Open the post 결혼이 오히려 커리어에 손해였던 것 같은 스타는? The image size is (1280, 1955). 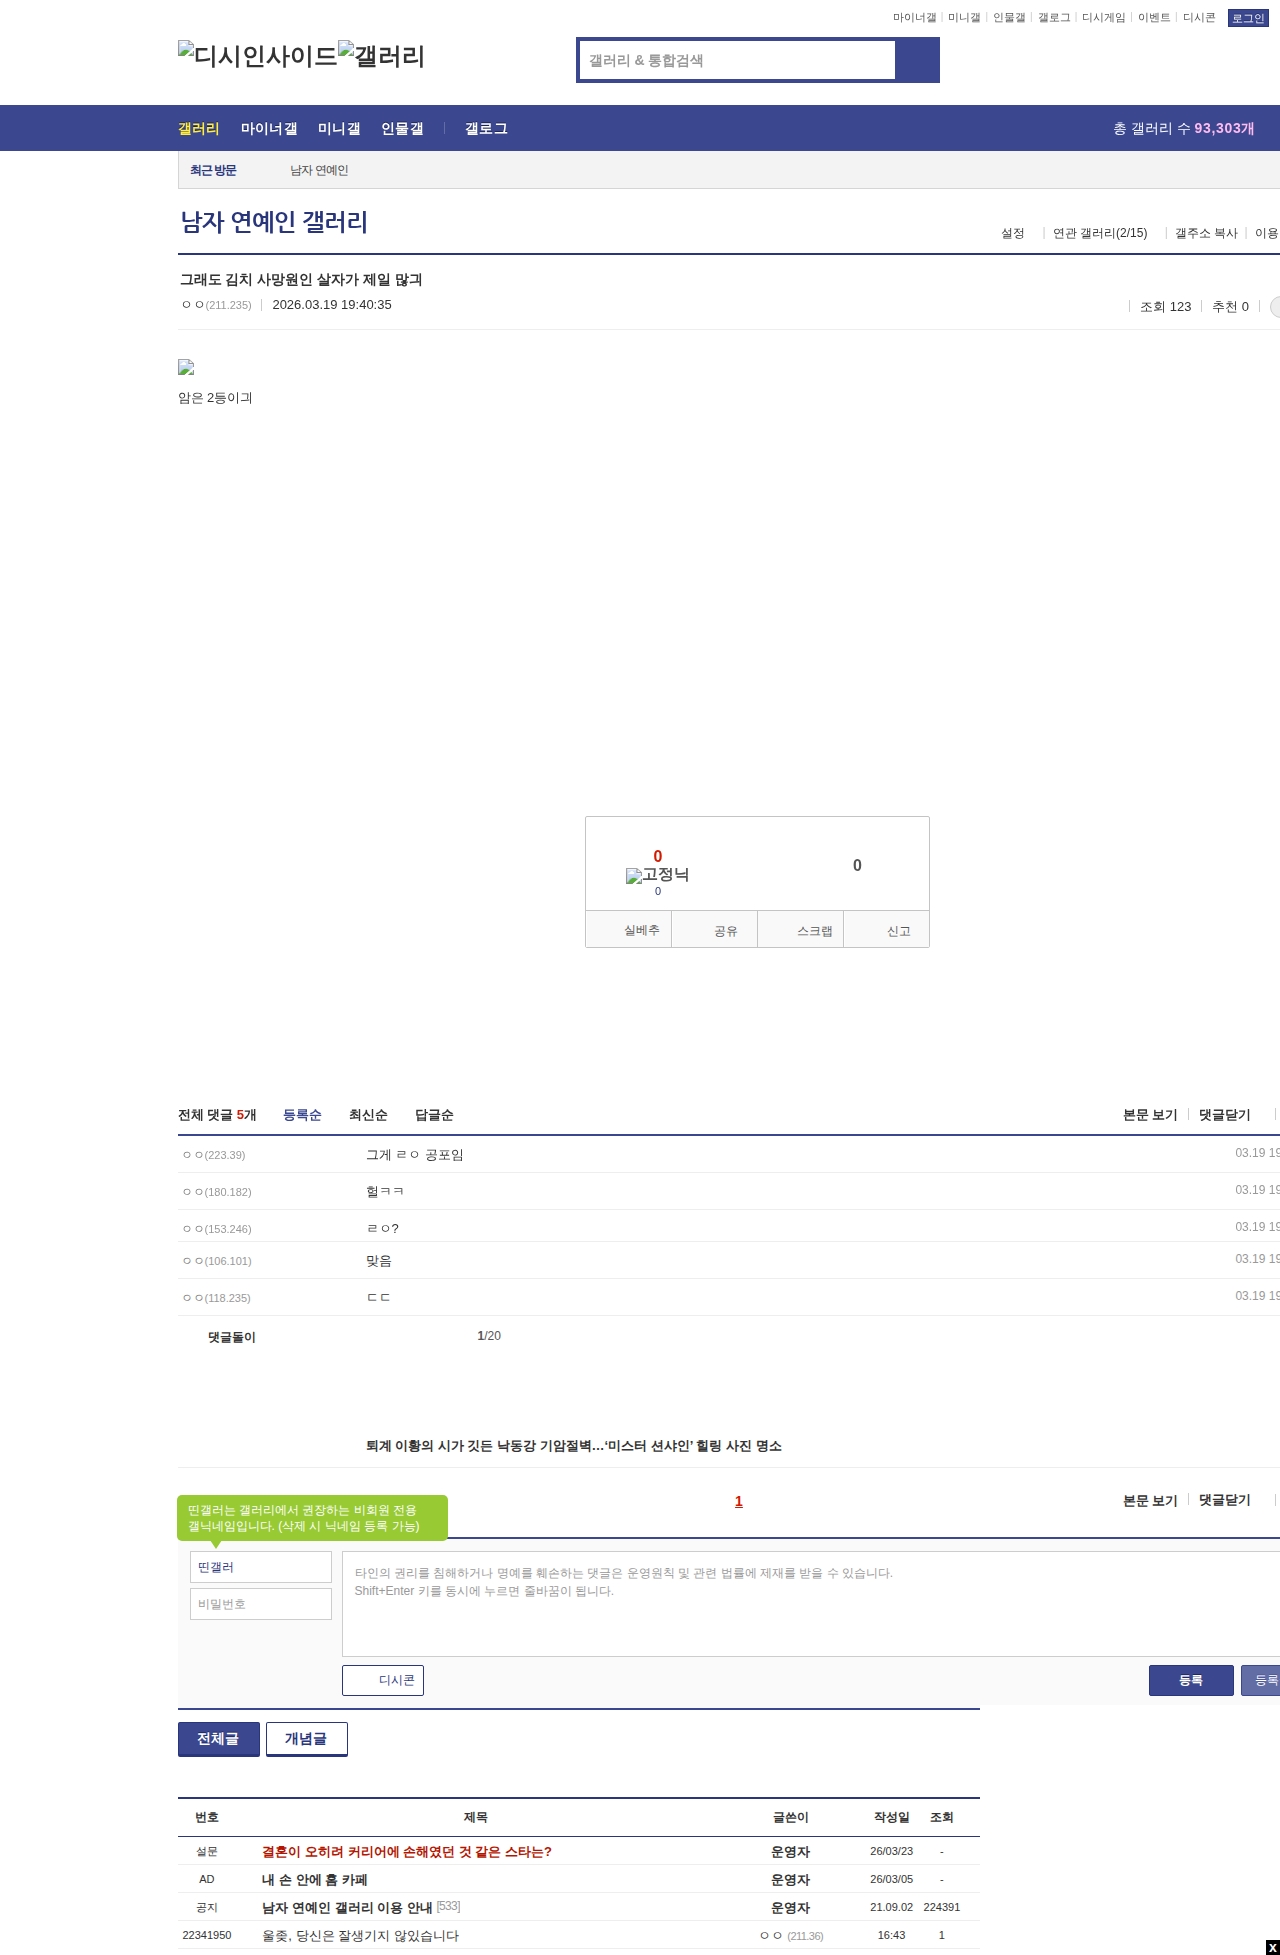tap(407, 1852)
